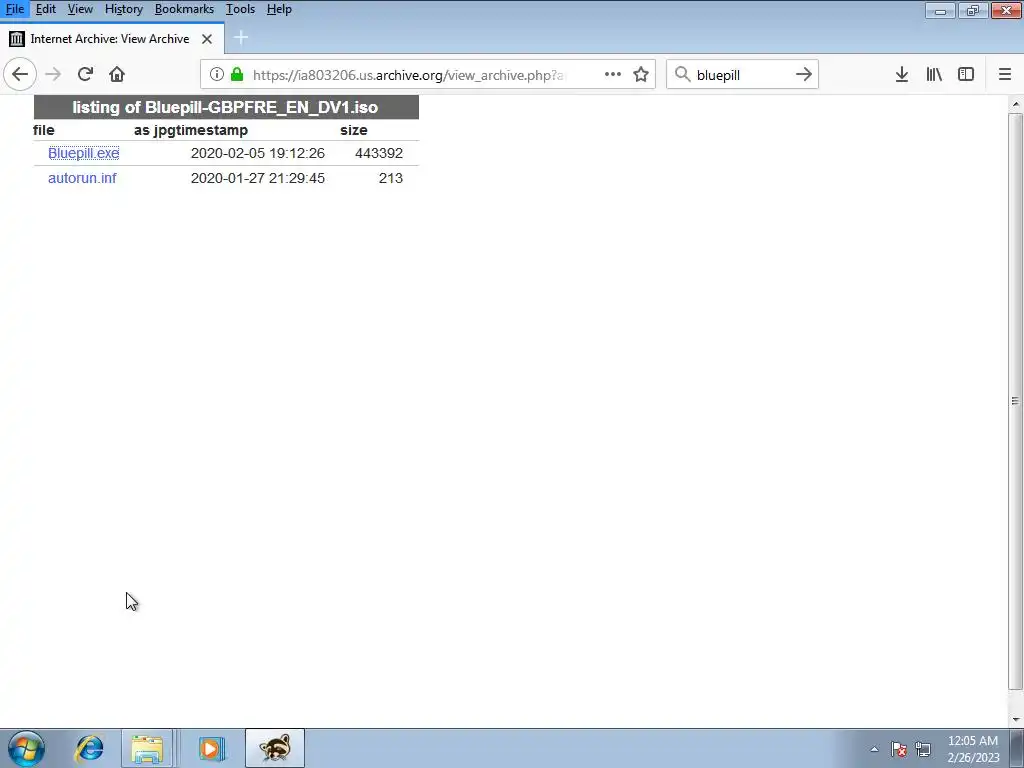Screen dimensions: 1024x768
Task: Open the autorun.inf file link
Action: (82, 178)
